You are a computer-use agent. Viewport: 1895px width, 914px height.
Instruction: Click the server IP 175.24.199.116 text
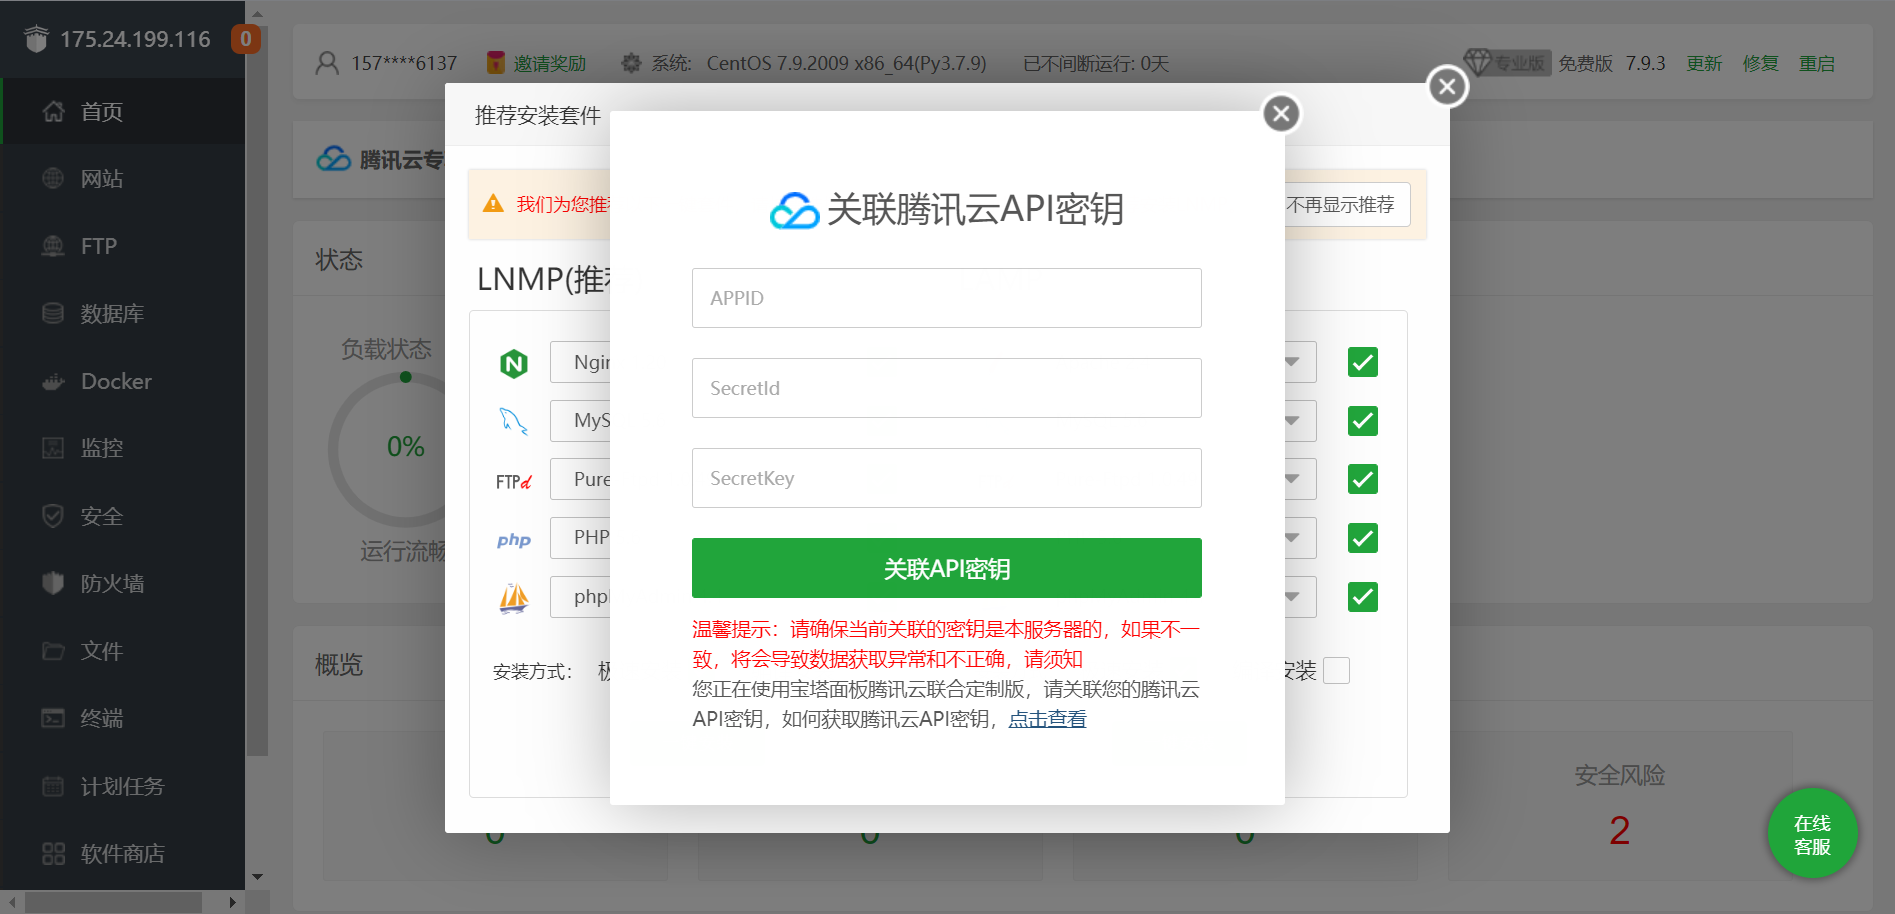click(x=135, y=39)
